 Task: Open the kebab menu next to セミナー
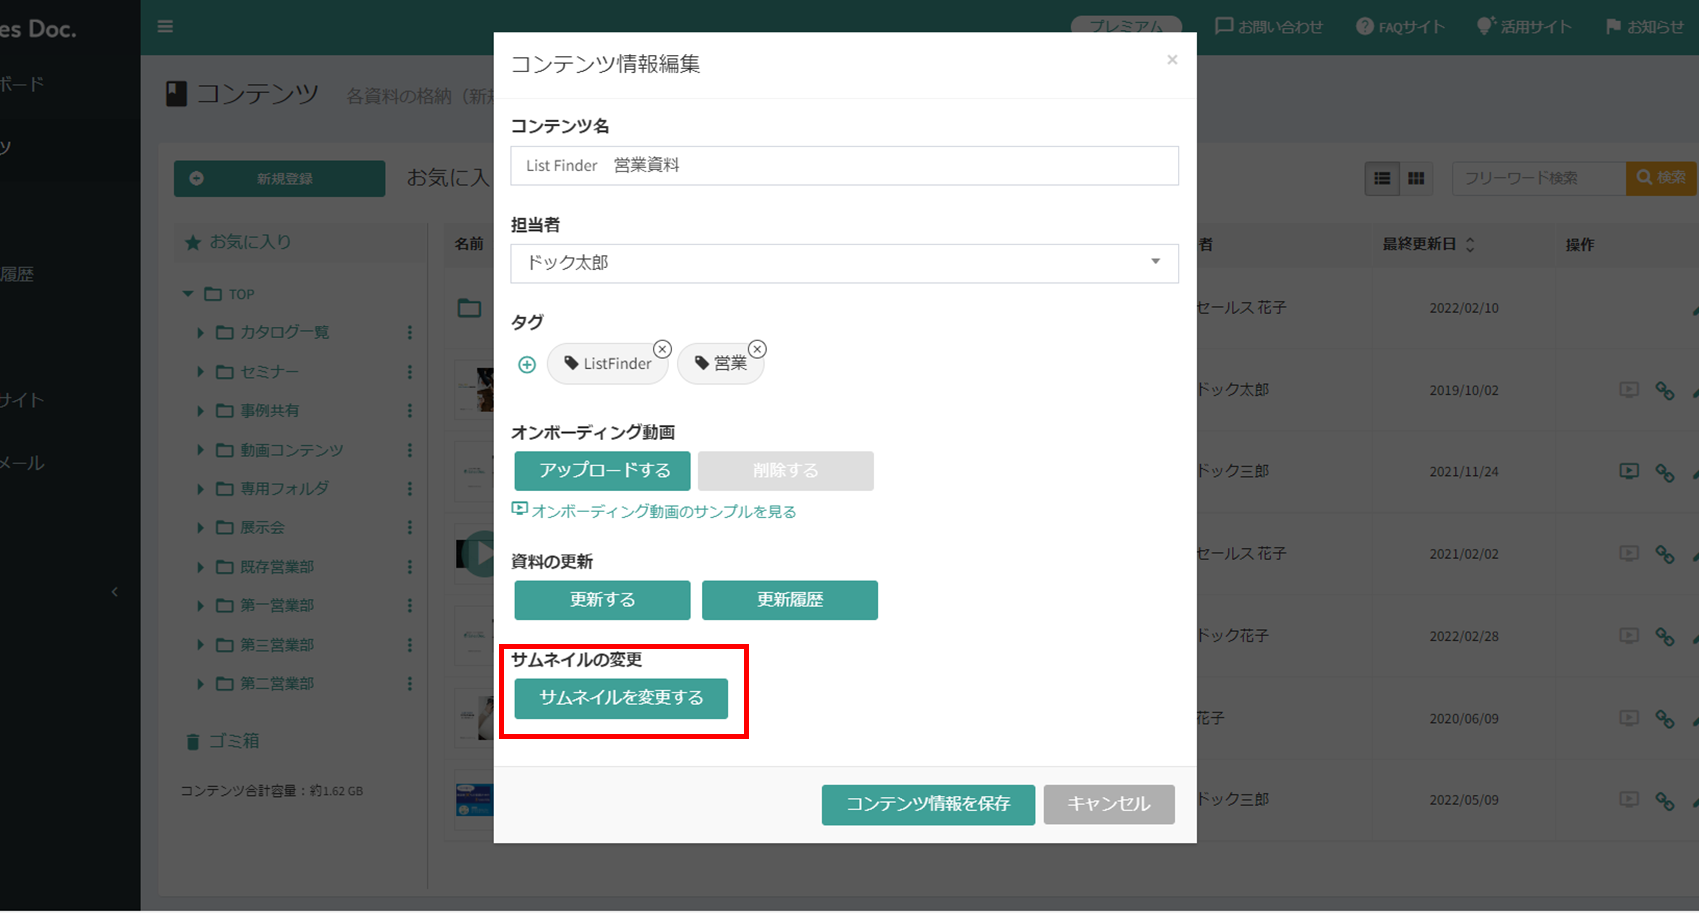(409, 371)
